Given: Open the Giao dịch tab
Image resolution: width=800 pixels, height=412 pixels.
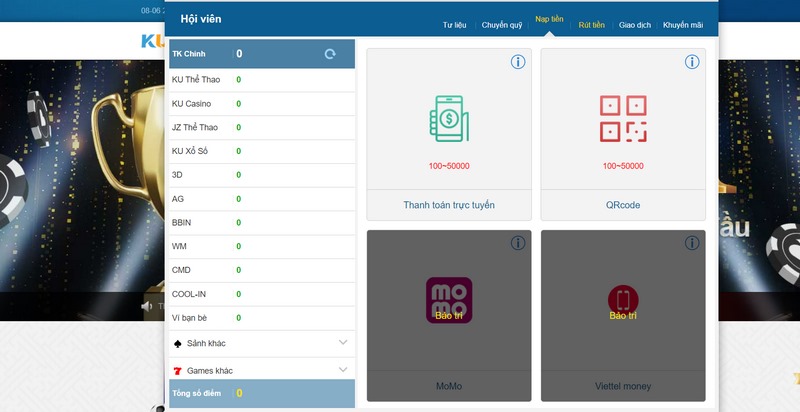Looking at the screenshot, I should pos(635,25).
